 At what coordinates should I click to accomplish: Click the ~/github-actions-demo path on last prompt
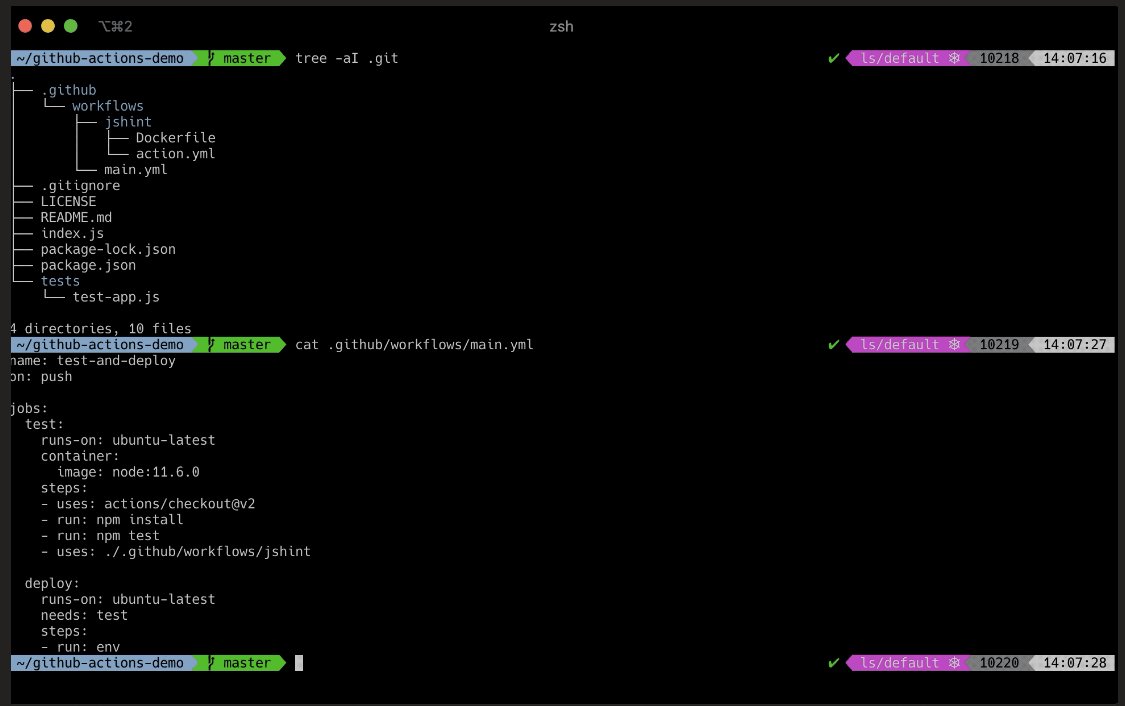point(100,663)
